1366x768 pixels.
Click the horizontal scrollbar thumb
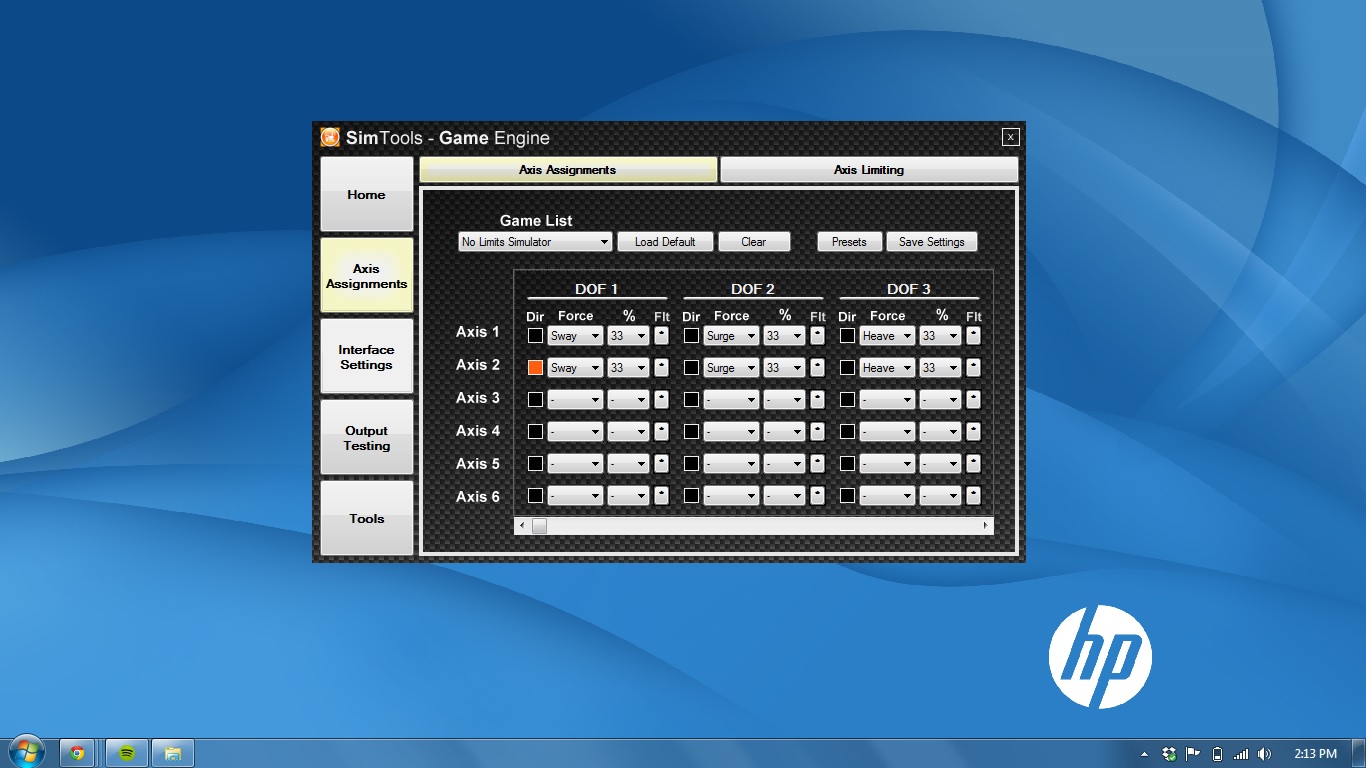pyautogui.click(x=539, y=525)
